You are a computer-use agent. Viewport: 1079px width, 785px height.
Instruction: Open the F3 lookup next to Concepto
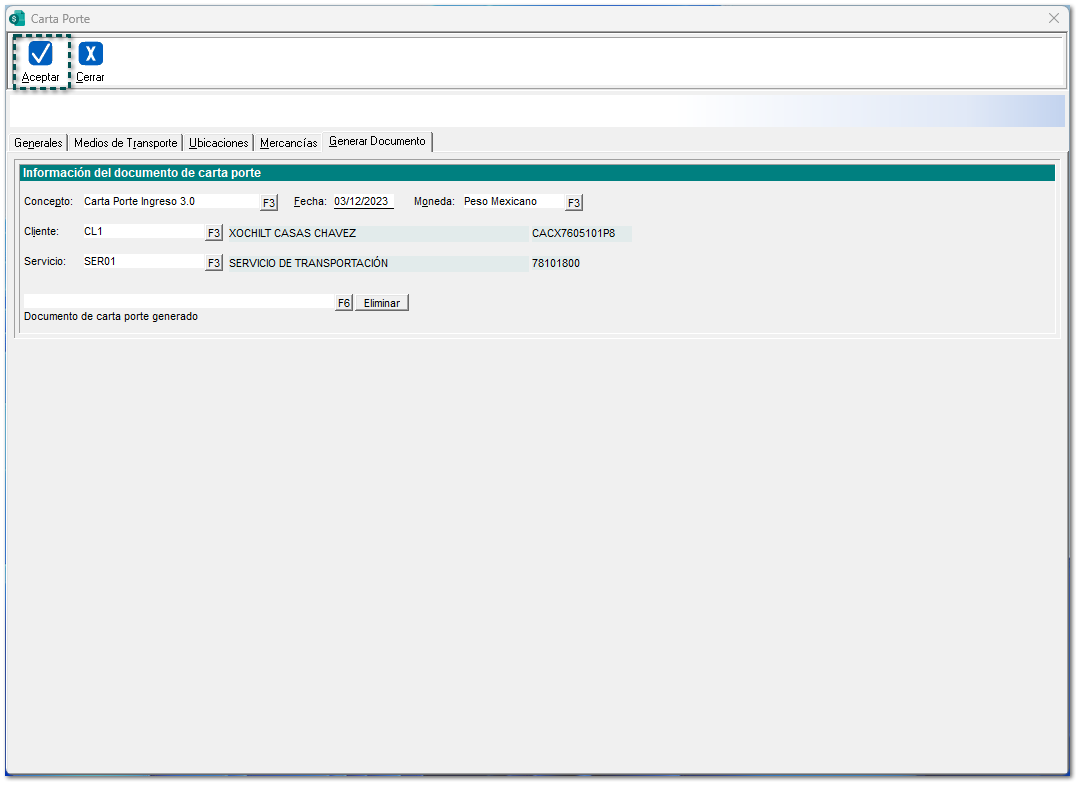pos(269,203)
